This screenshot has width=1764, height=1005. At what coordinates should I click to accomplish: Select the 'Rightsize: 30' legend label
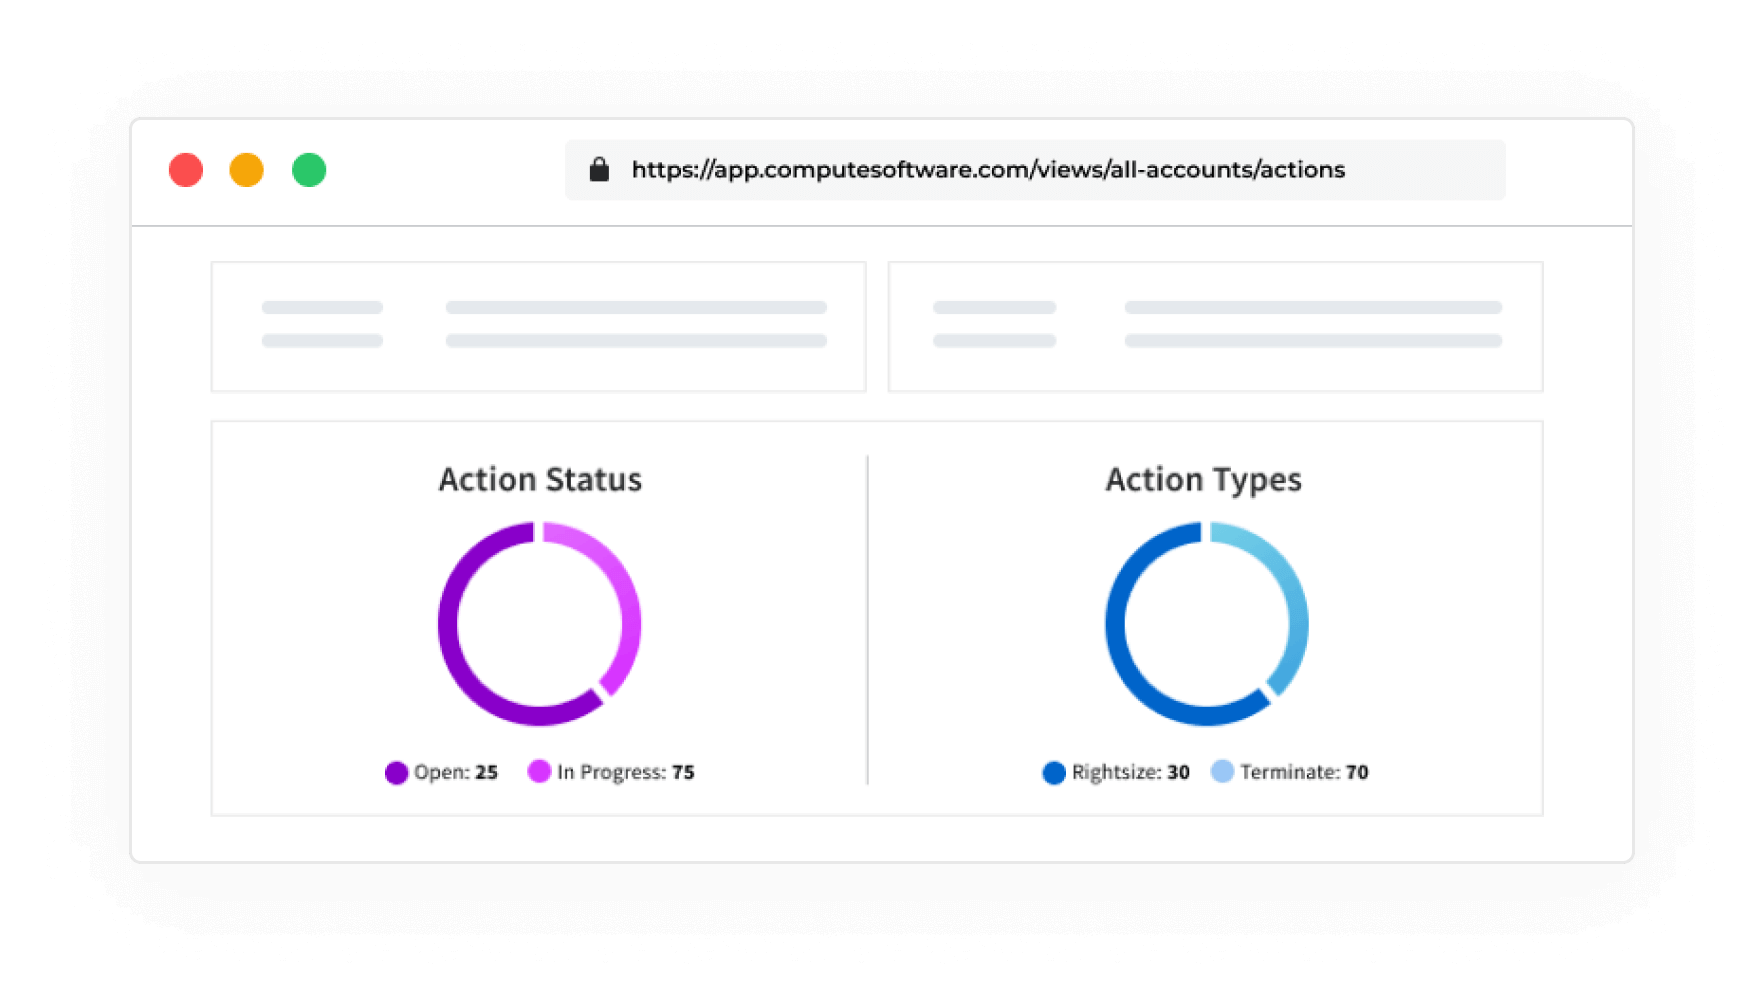1131,773
